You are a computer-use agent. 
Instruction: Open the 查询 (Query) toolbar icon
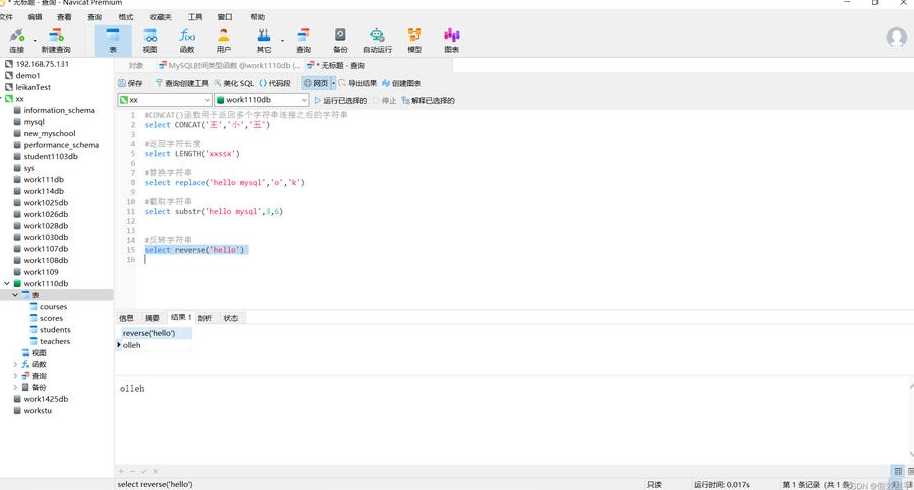[x=304, y=40]
